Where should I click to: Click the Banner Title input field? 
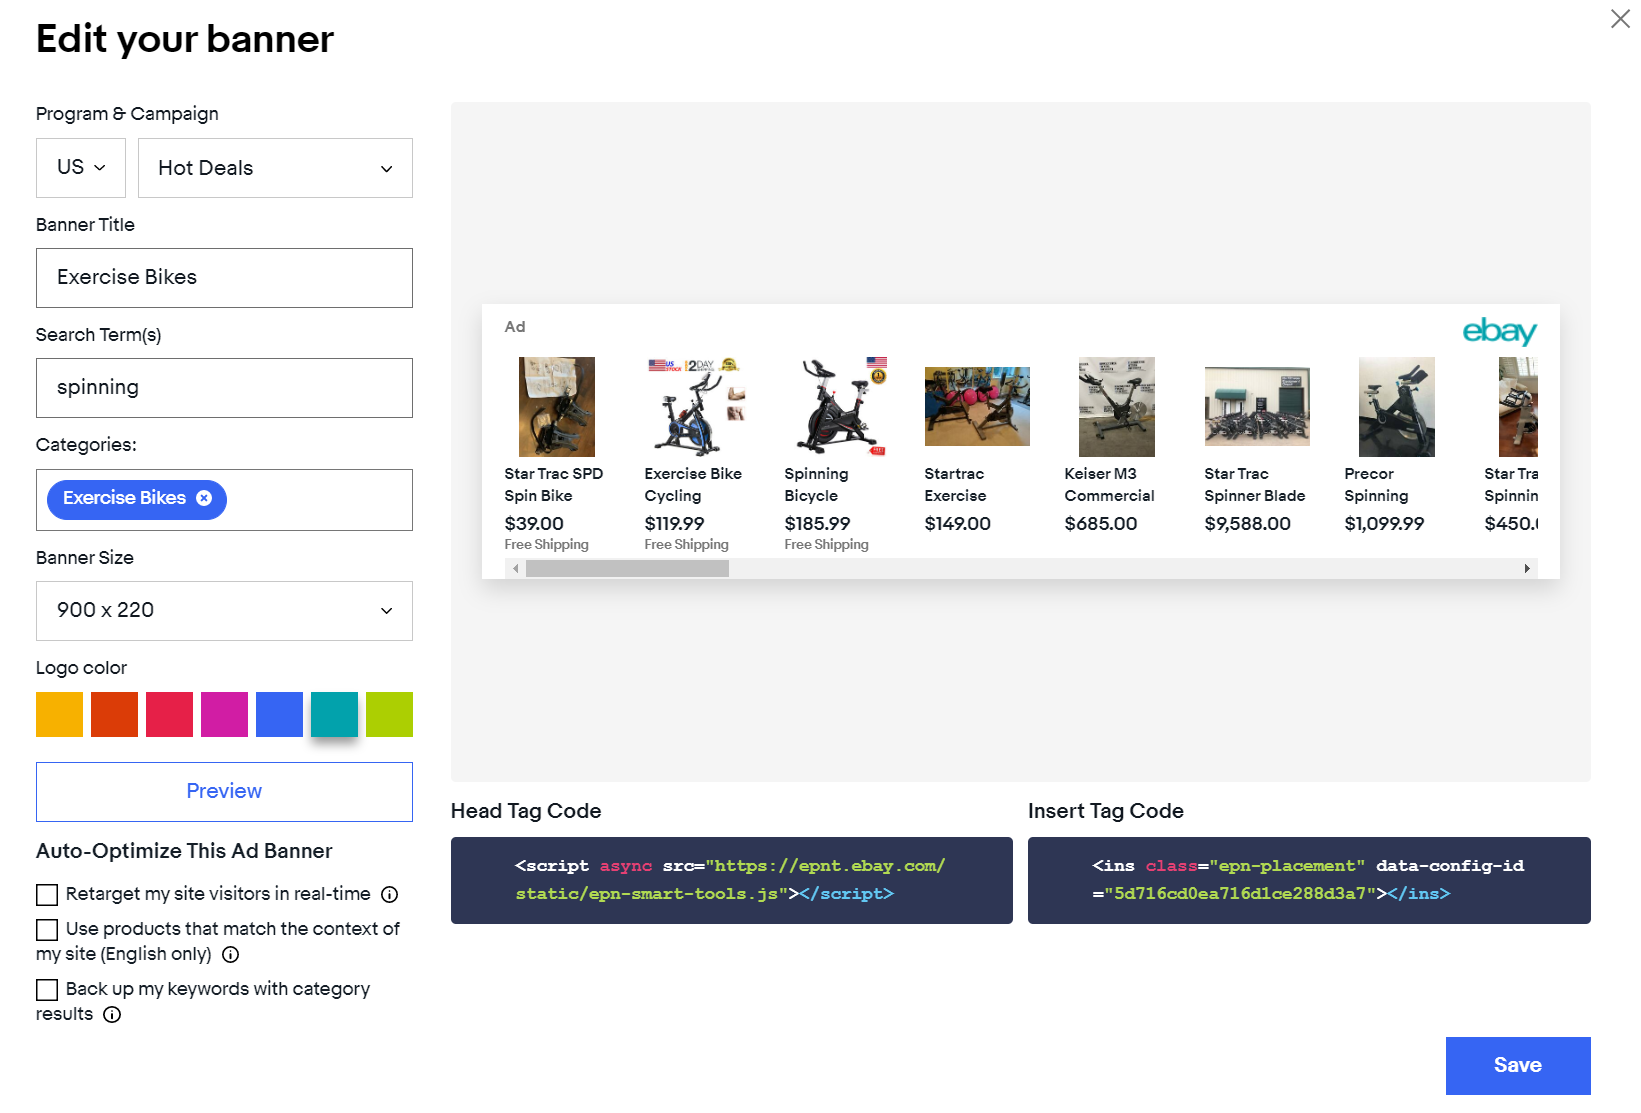pyautogui.click(x=224, y=278)
